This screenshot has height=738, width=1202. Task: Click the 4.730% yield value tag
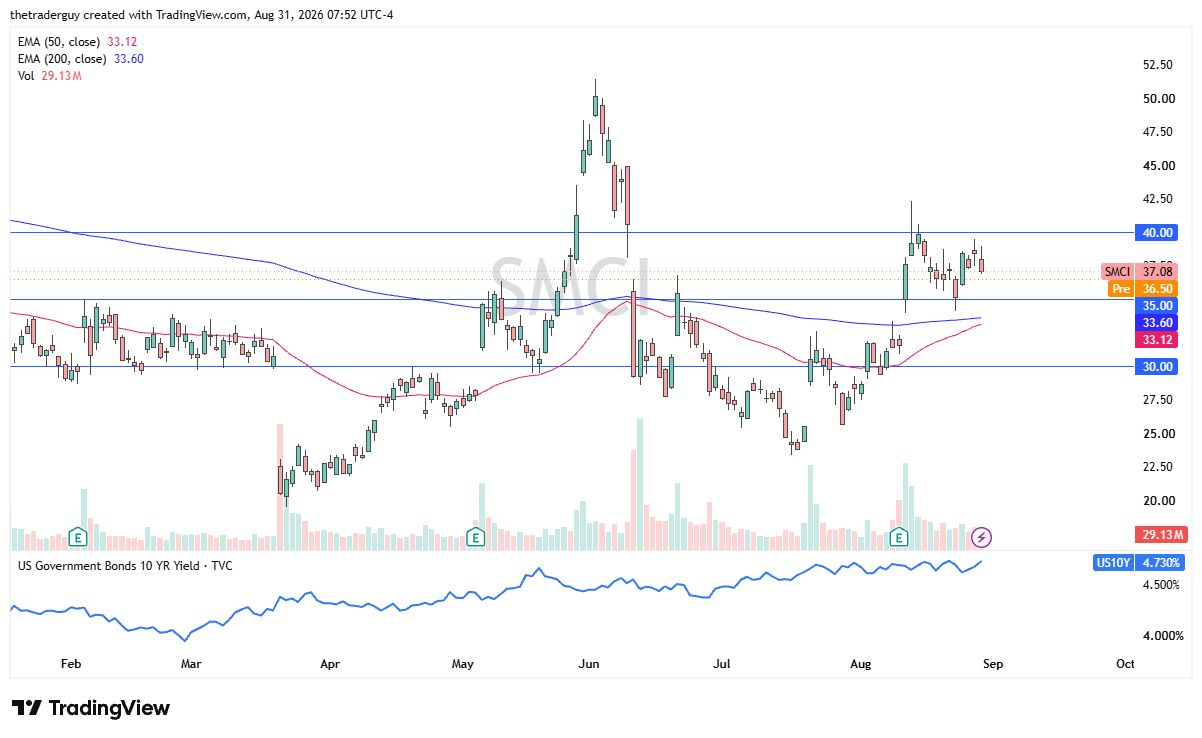point(1162,563)
